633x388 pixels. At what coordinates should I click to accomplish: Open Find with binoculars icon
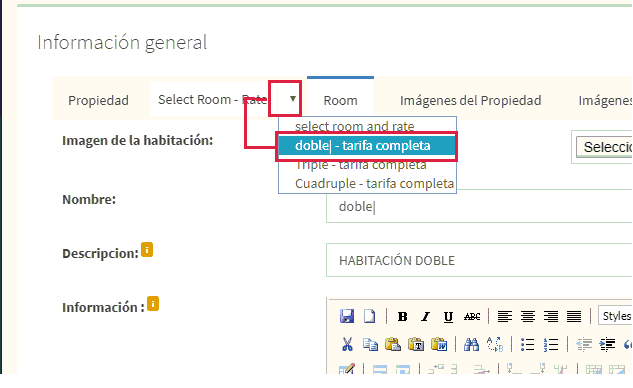coord(471,344)
